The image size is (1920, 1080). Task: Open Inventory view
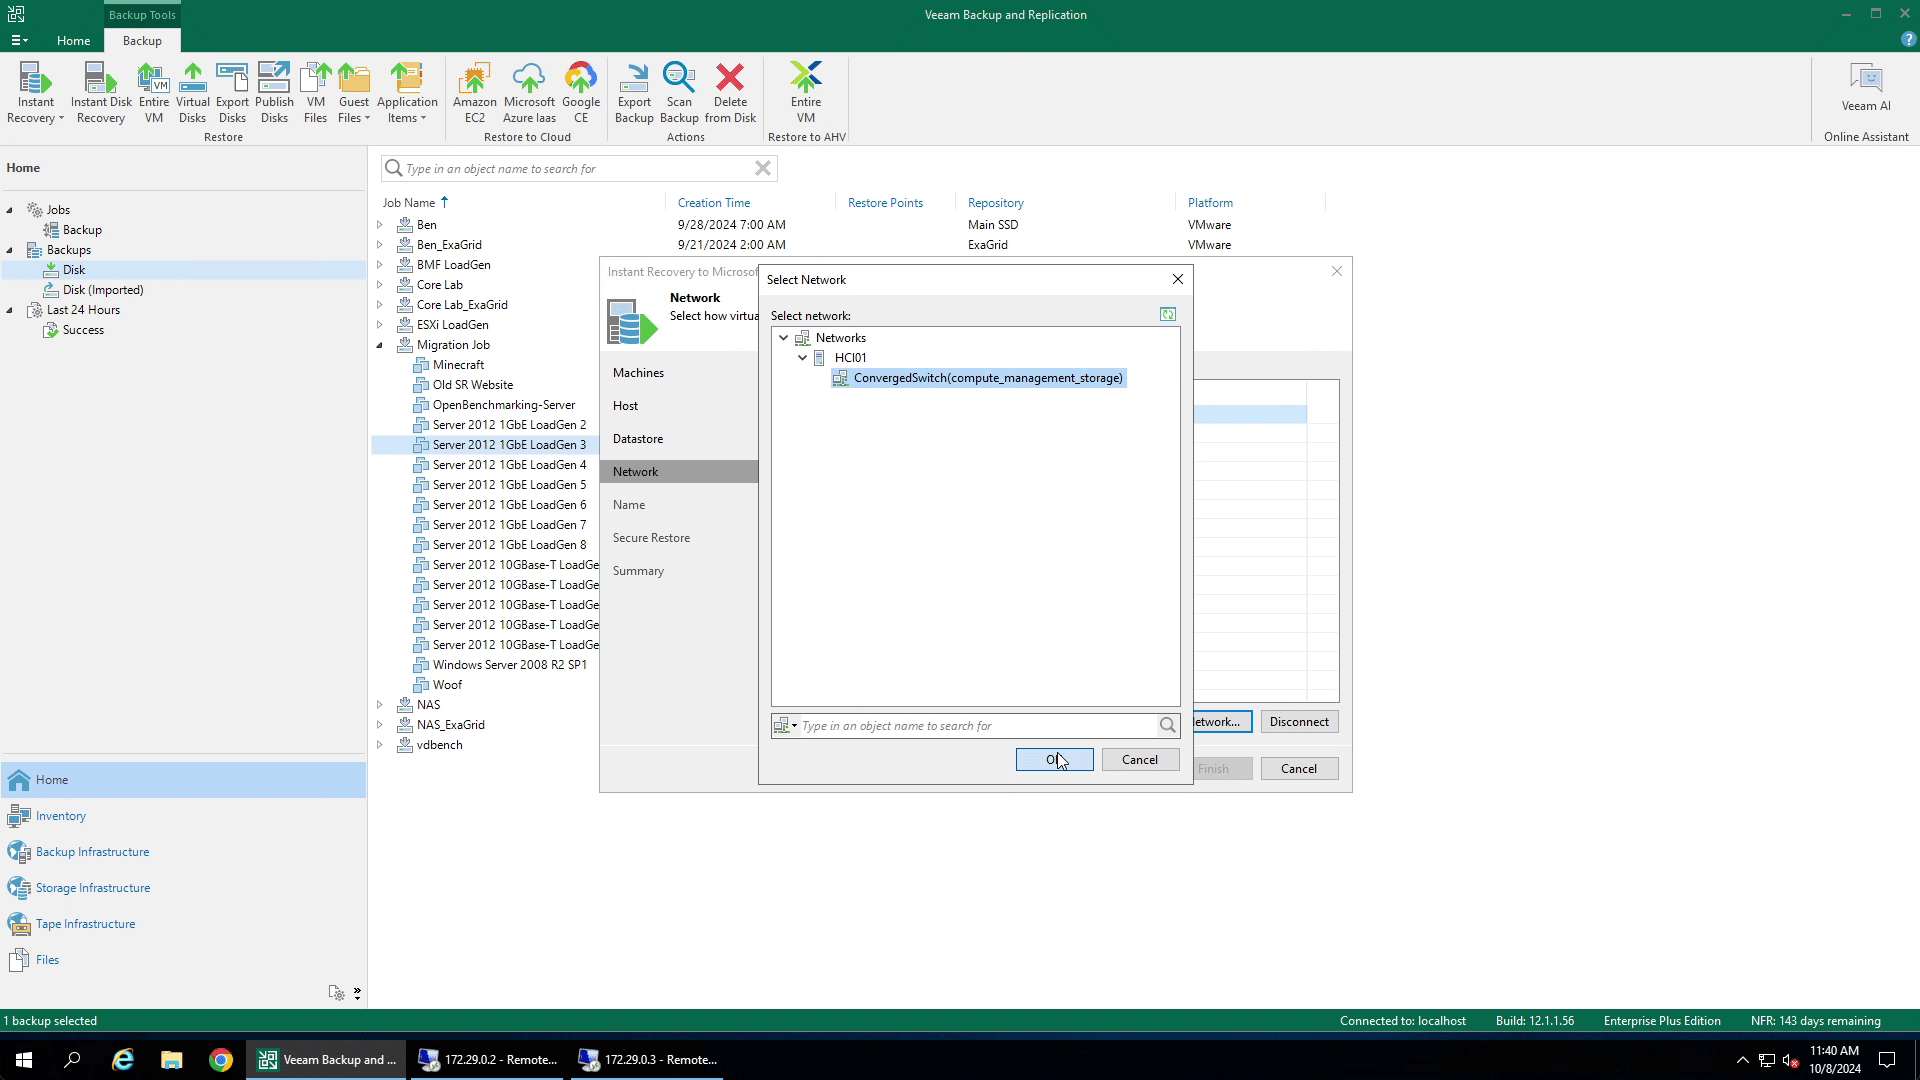pyautogui.click(x=61, y=816)
